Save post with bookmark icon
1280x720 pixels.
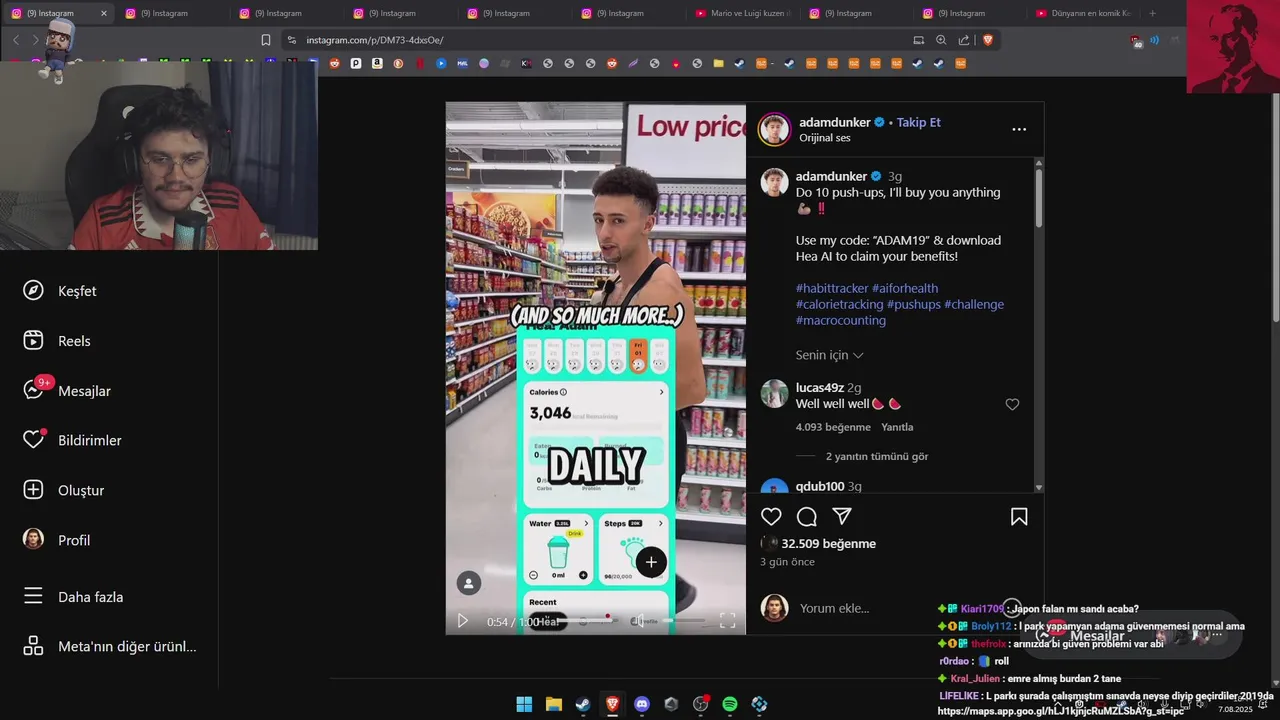coord(1019,517)
